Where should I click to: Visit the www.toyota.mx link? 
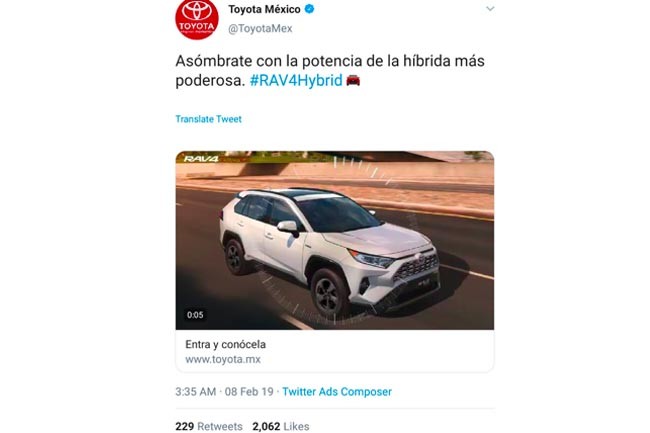coord(223,360)
